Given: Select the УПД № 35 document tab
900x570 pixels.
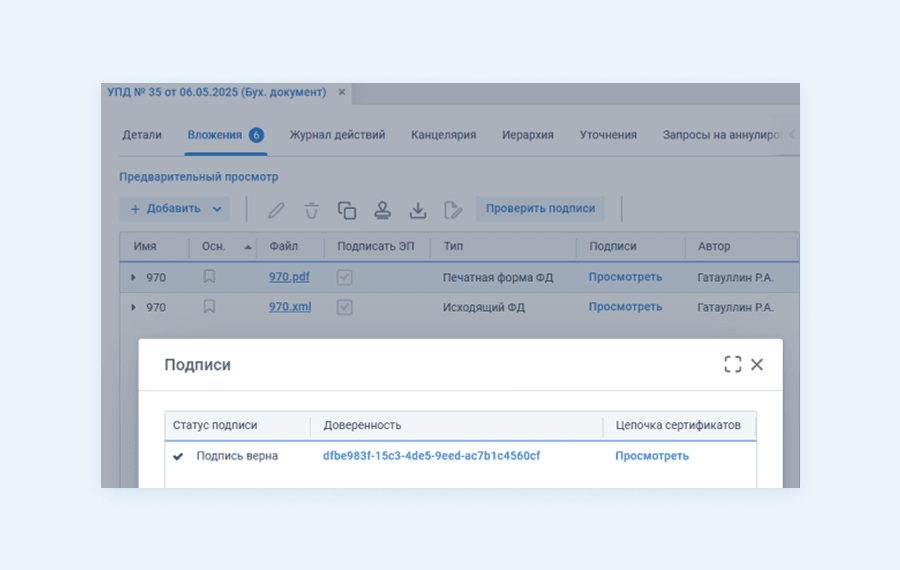Looking at the screenshot, I should point(216,92).
